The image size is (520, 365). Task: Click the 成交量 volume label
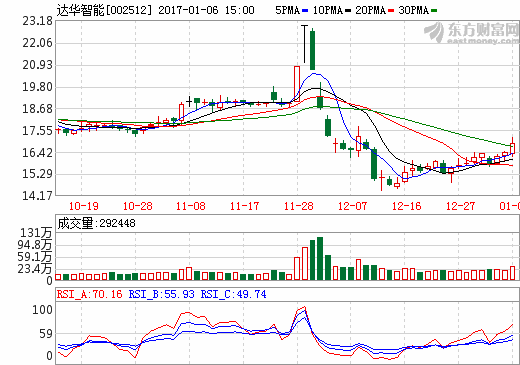coord(75,223)
